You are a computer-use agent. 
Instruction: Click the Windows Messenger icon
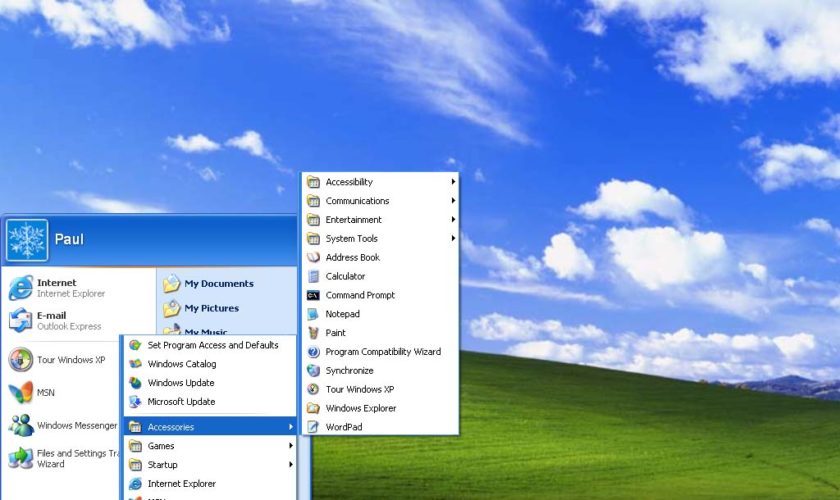click(21, 425)
